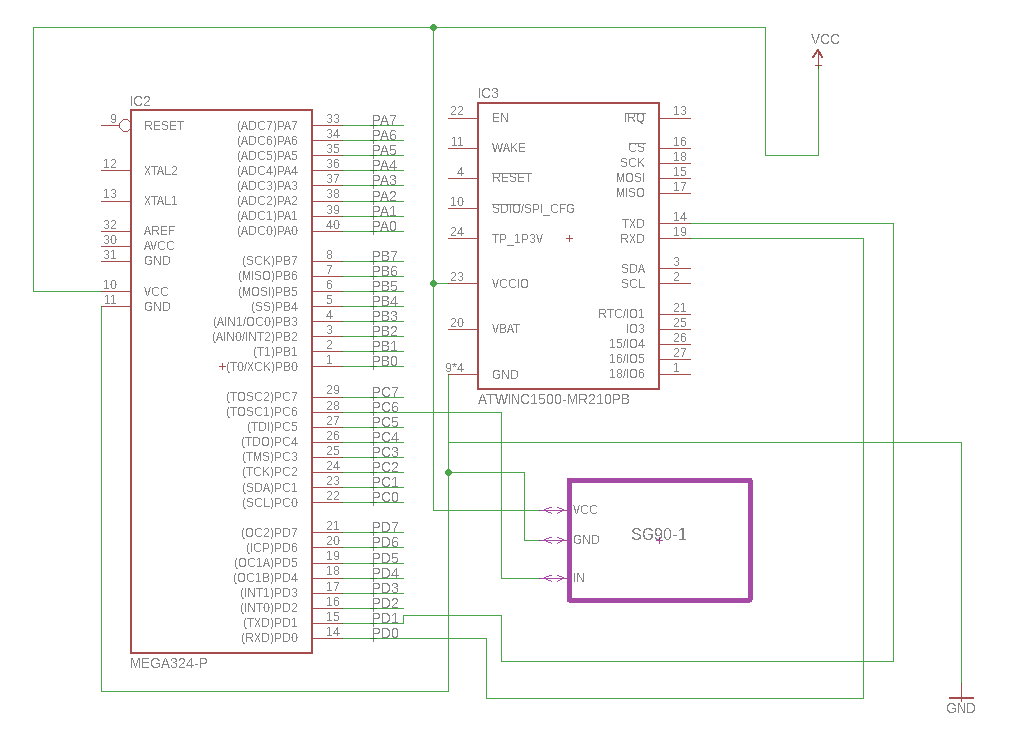Select the TP_1P3V pin label
This screenshot has width=1030, height=743.
coord(518,239)
